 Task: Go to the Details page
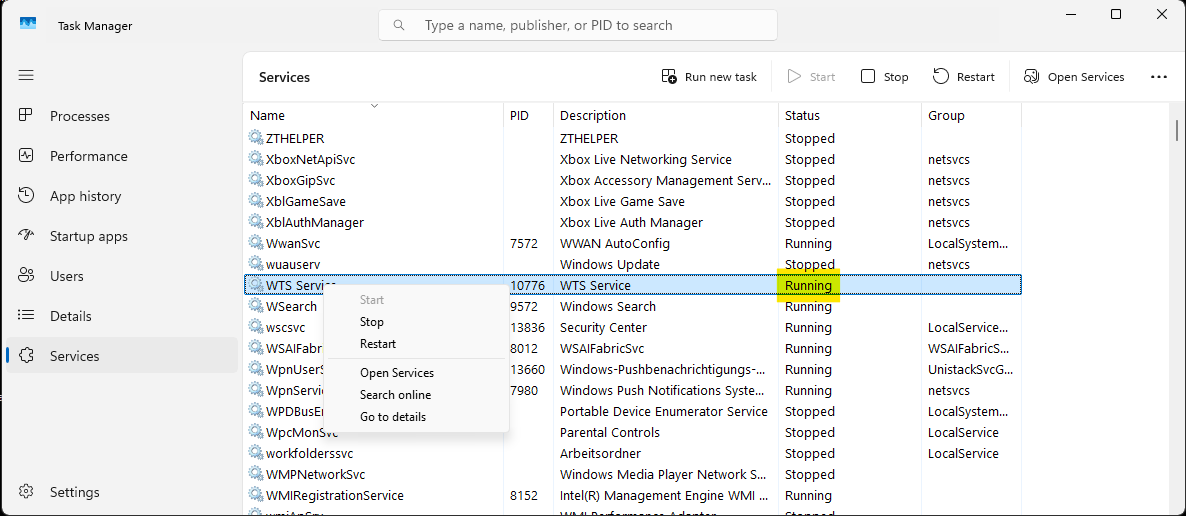(x=70, y=316)
